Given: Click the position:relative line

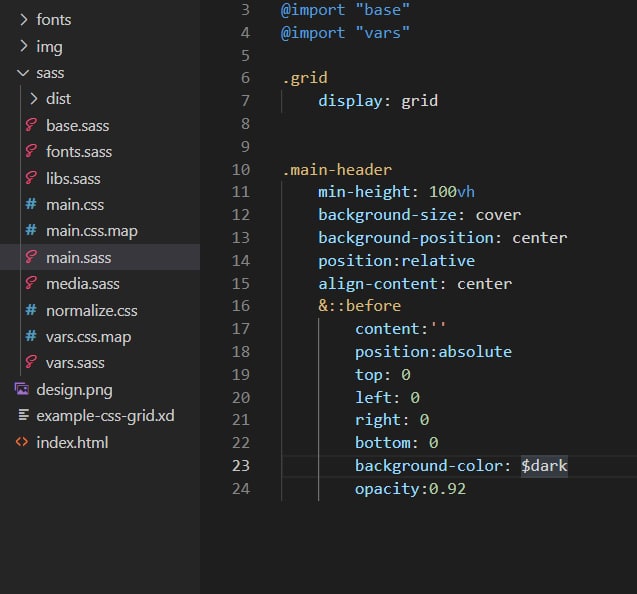Looking at the screenshot, I should [x=396, y=261].
